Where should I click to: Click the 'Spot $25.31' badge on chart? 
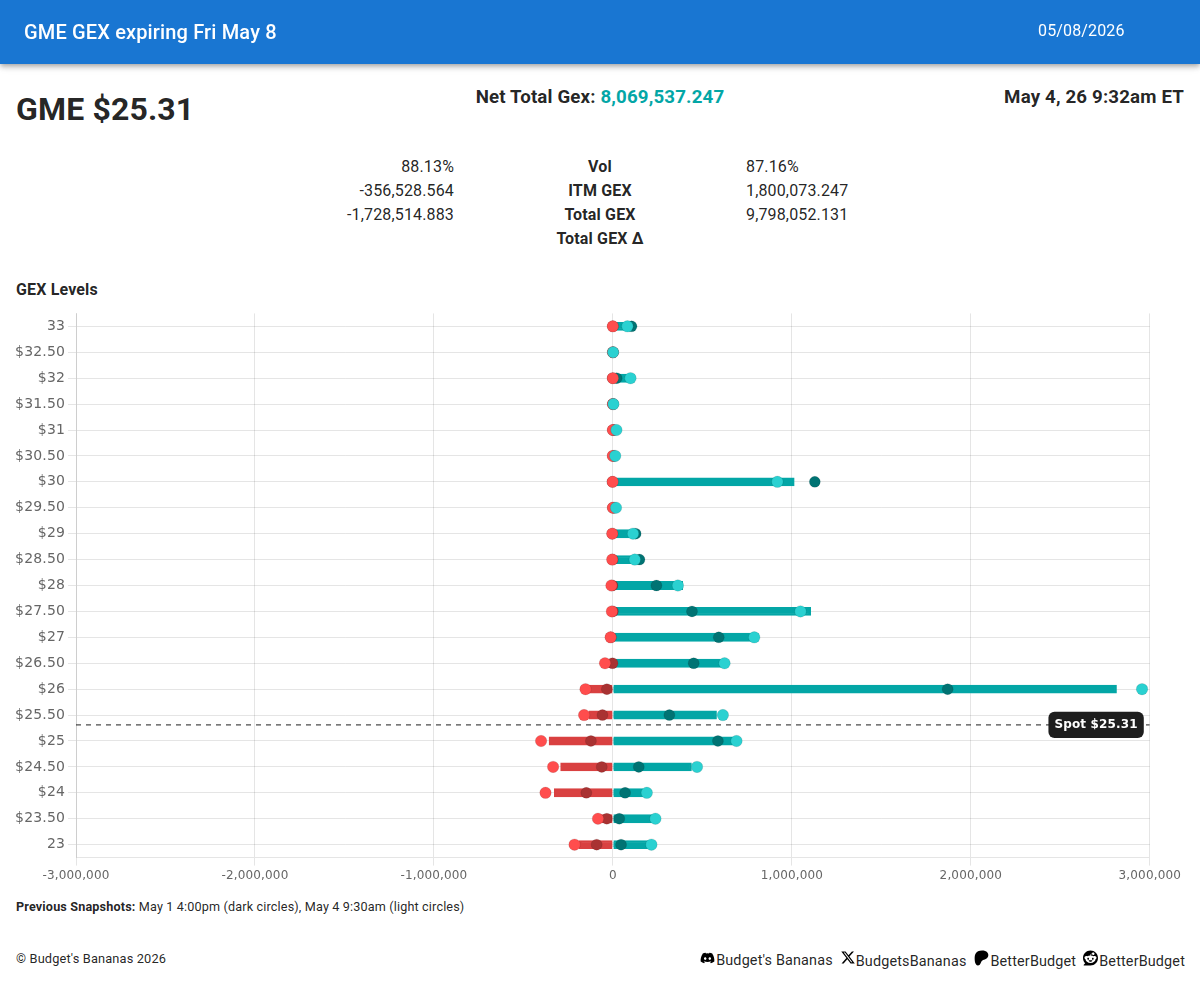point(1096,724)
